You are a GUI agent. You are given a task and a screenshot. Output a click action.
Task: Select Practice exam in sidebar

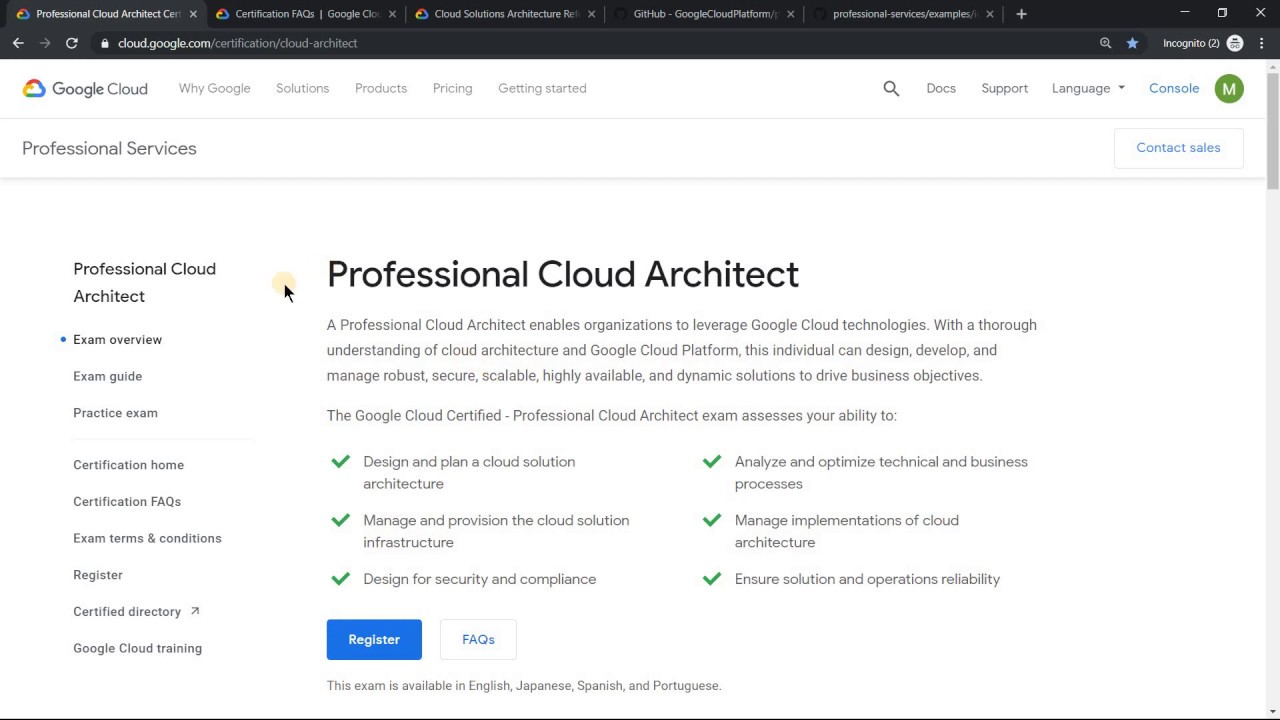coord(115,413)
